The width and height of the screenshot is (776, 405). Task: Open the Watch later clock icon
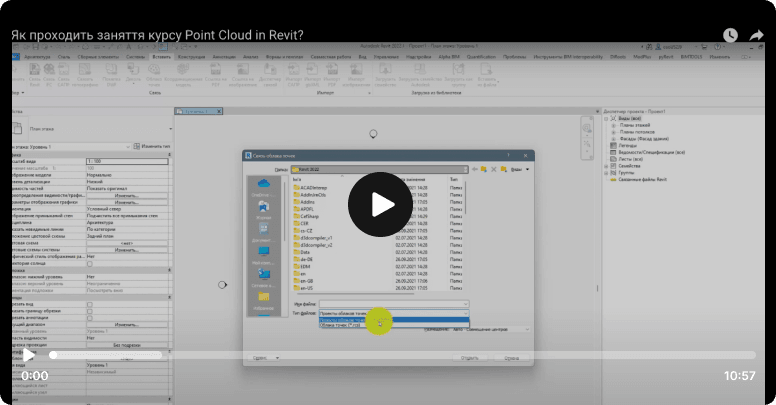[730, 35]
